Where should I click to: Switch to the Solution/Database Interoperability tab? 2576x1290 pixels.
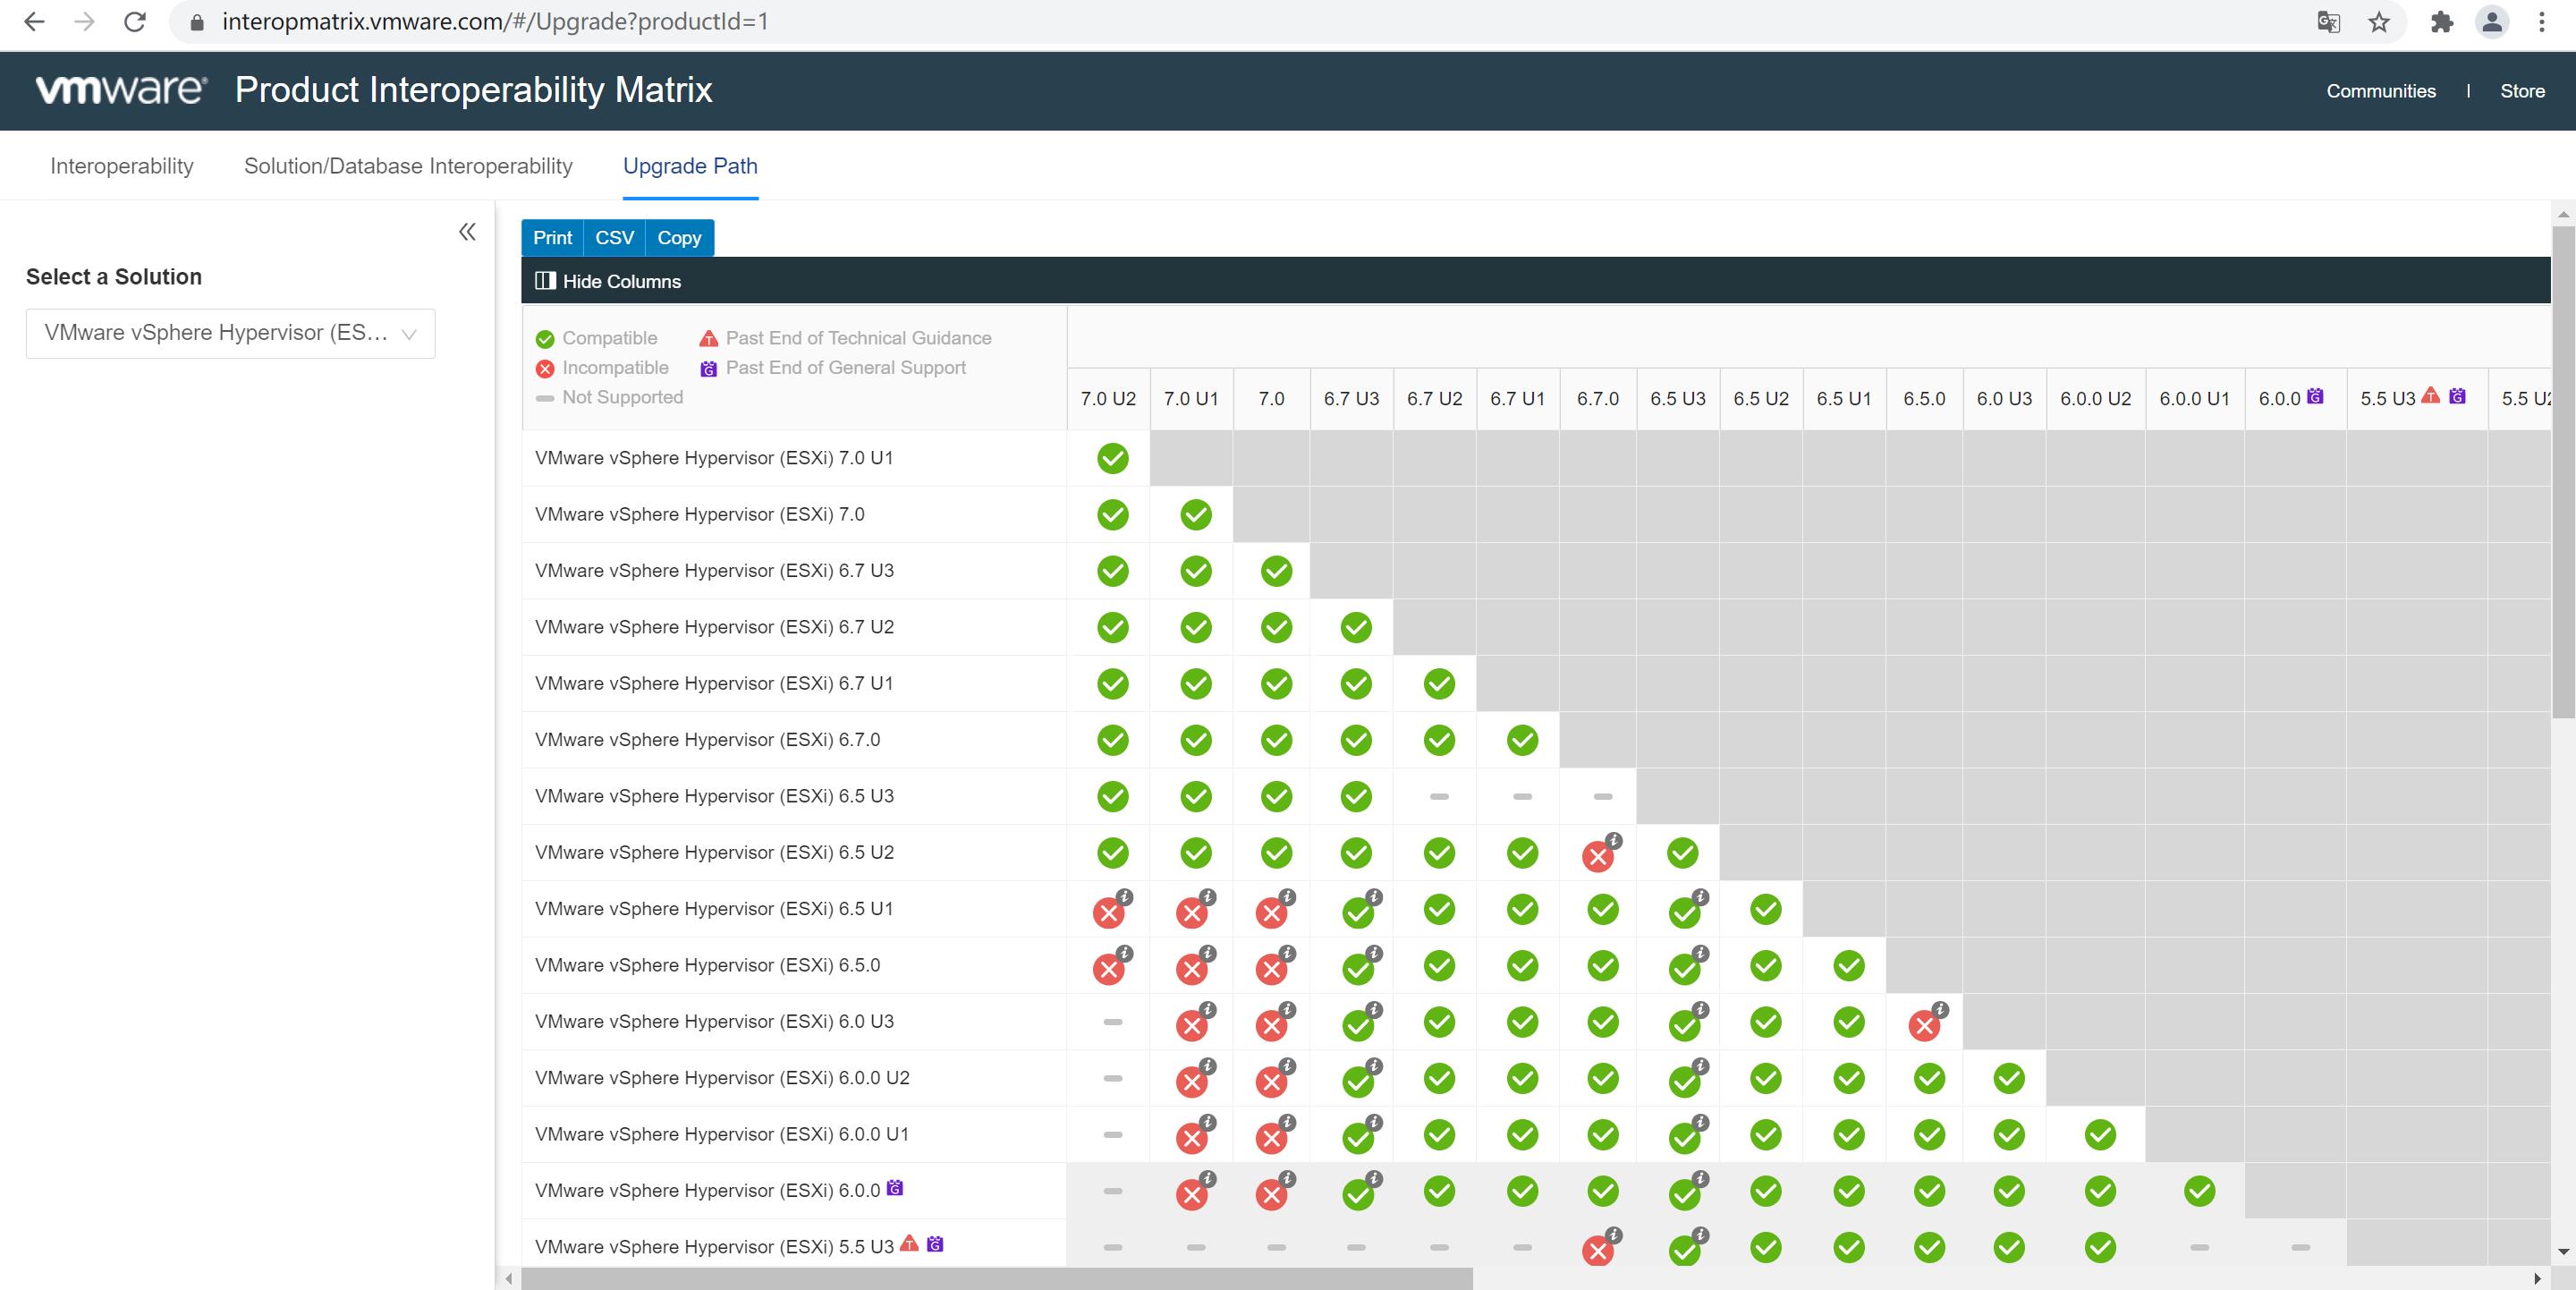pos(408,165)
